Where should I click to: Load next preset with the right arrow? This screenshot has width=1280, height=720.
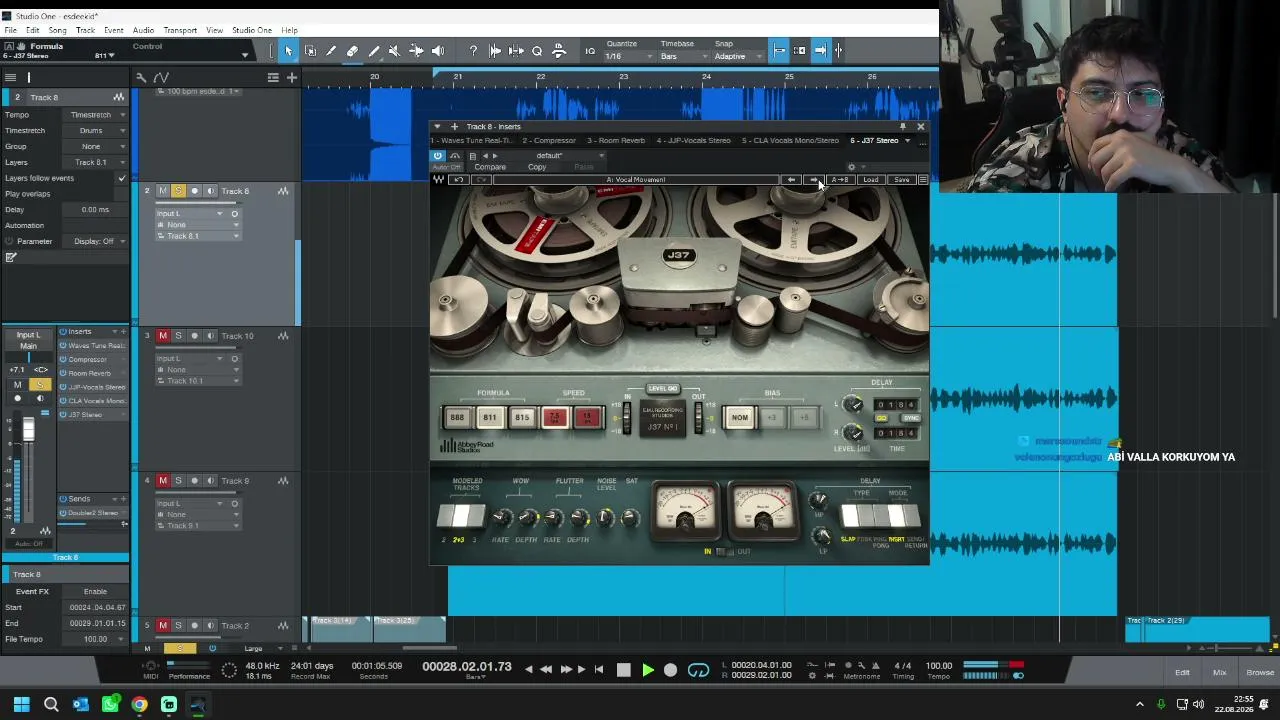point(813,180)
